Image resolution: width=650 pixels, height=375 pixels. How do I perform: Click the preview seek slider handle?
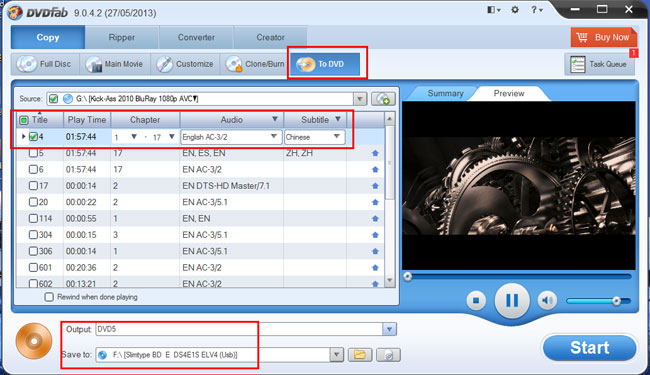pos(408,276)
